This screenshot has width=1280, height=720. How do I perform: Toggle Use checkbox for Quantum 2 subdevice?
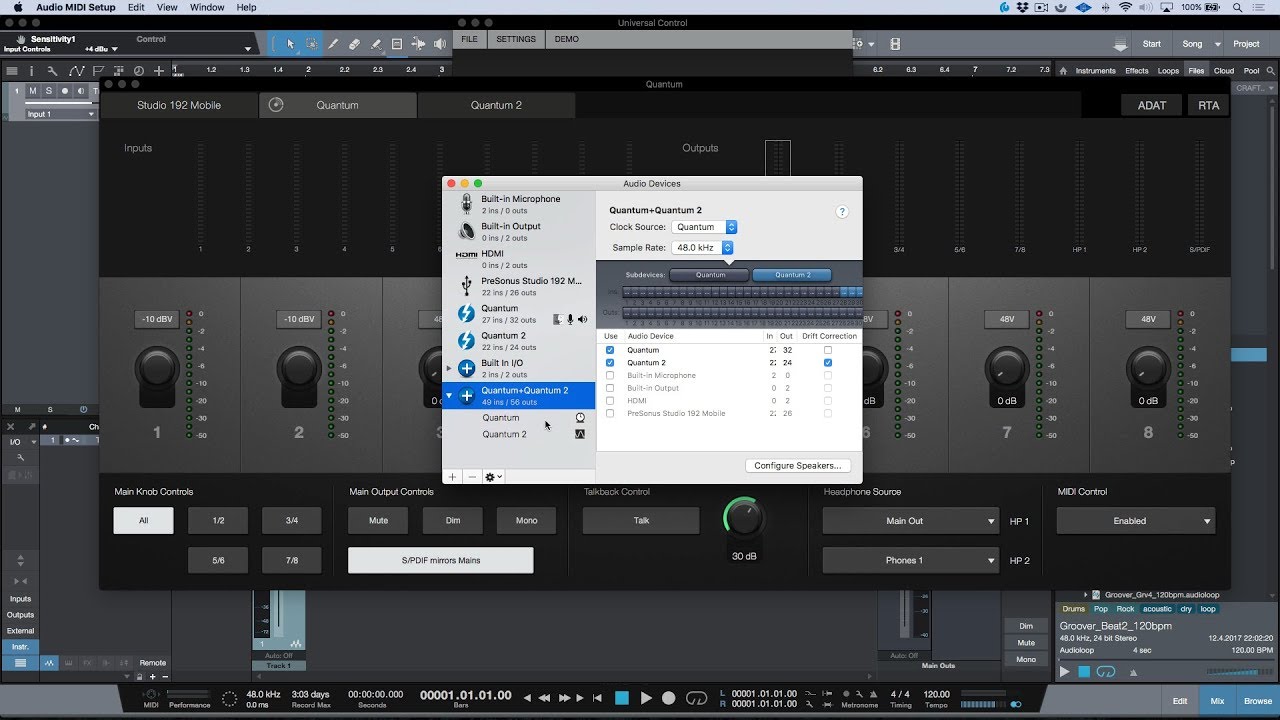[x=610, y=363]
